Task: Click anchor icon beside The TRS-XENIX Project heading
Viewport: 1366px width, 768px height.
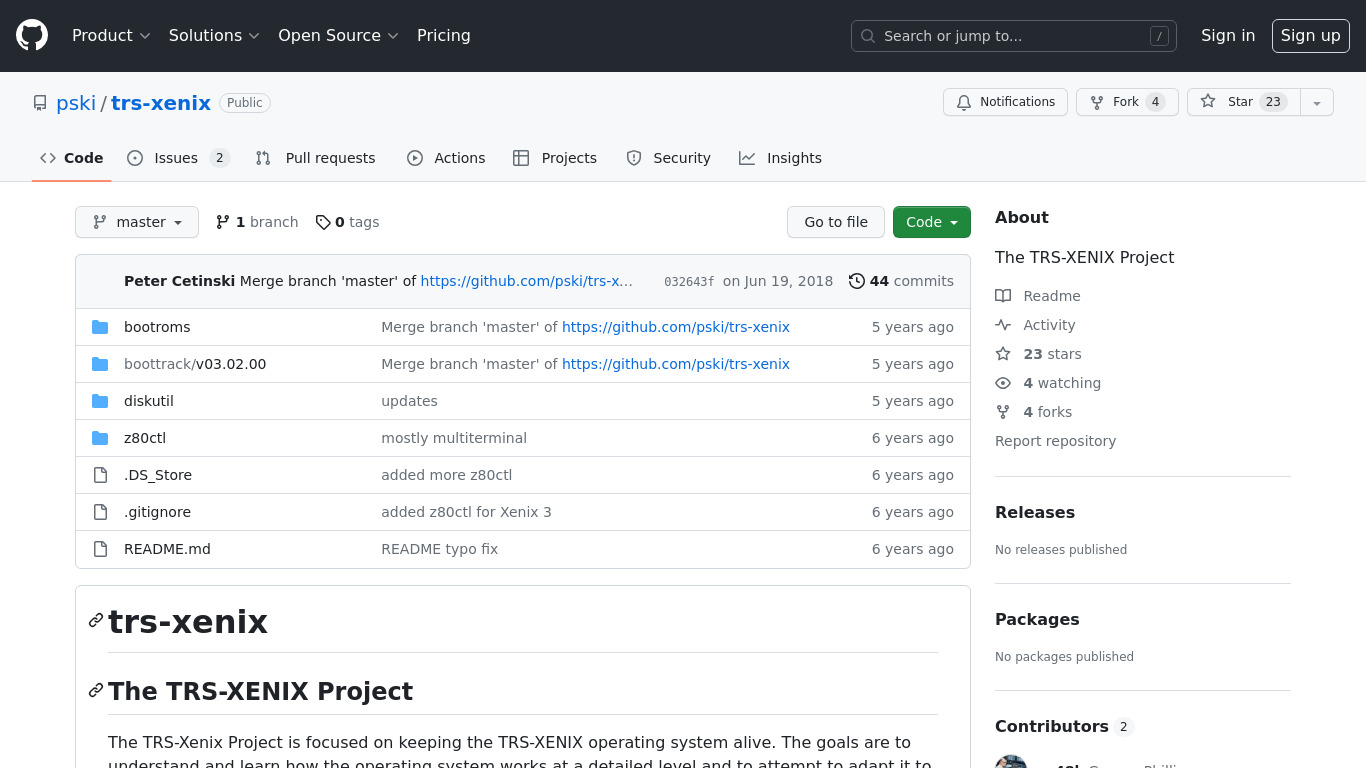Action: 96,690
